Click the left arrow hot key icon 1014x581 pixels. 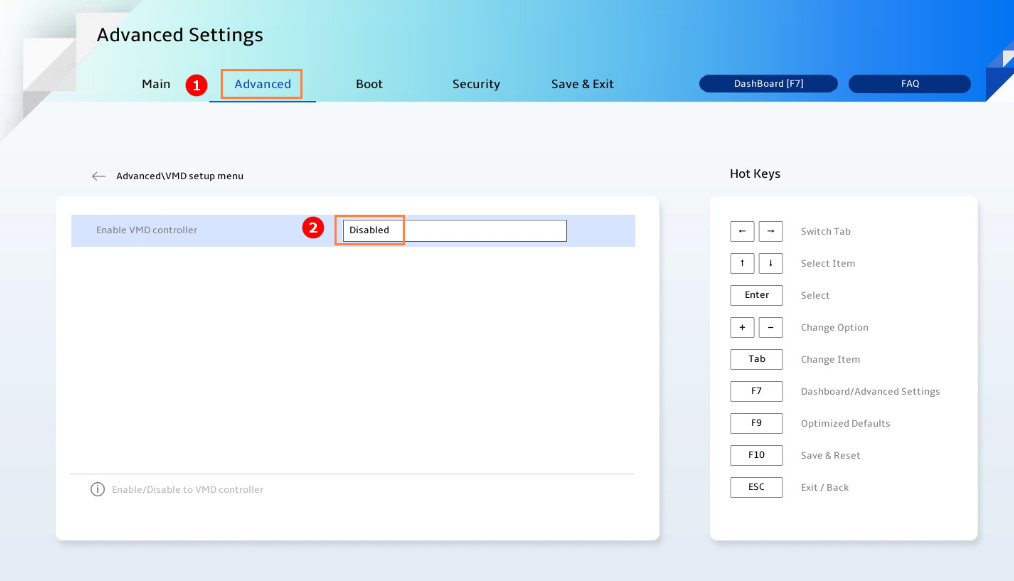(x=742, y=231)
